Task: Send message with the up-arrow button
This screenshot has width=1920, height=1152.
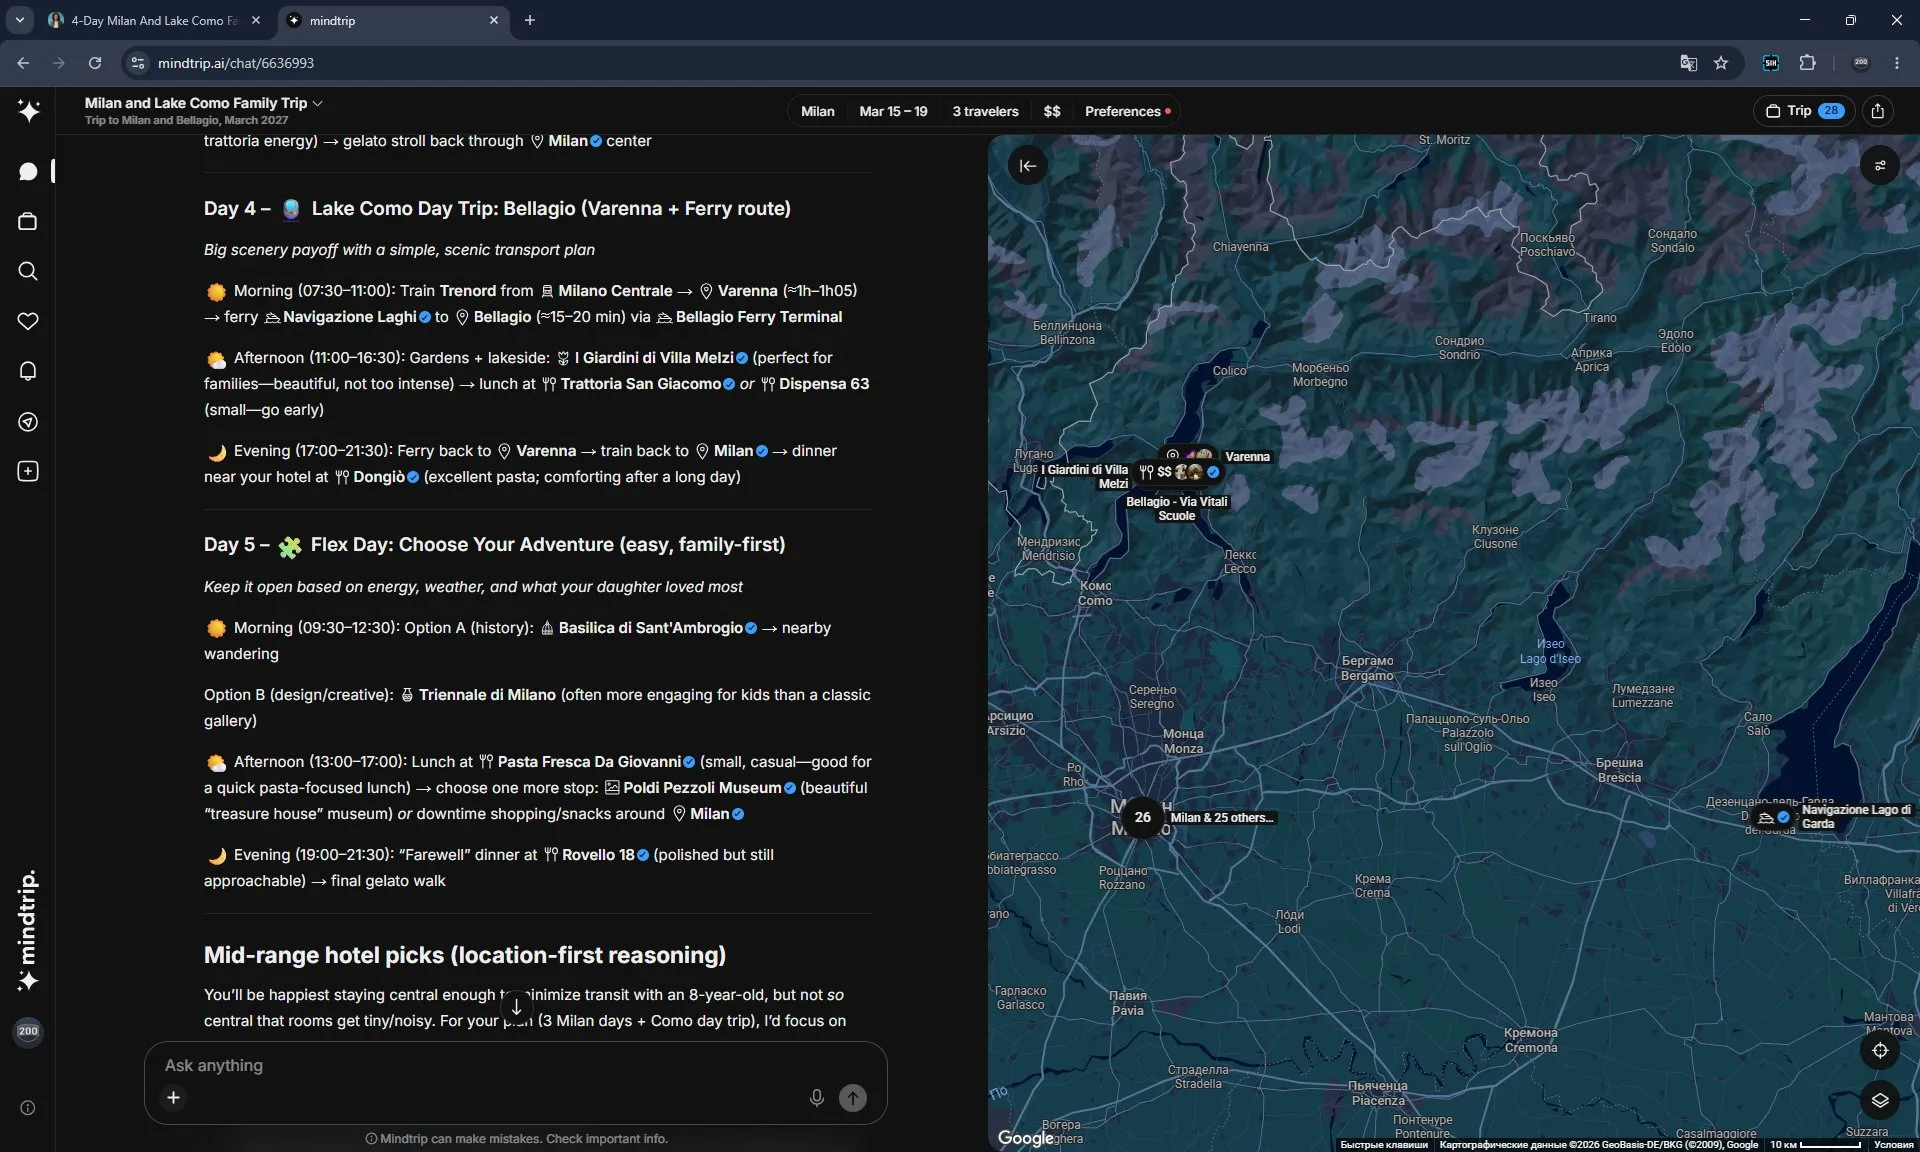Action: [853, 1097]
